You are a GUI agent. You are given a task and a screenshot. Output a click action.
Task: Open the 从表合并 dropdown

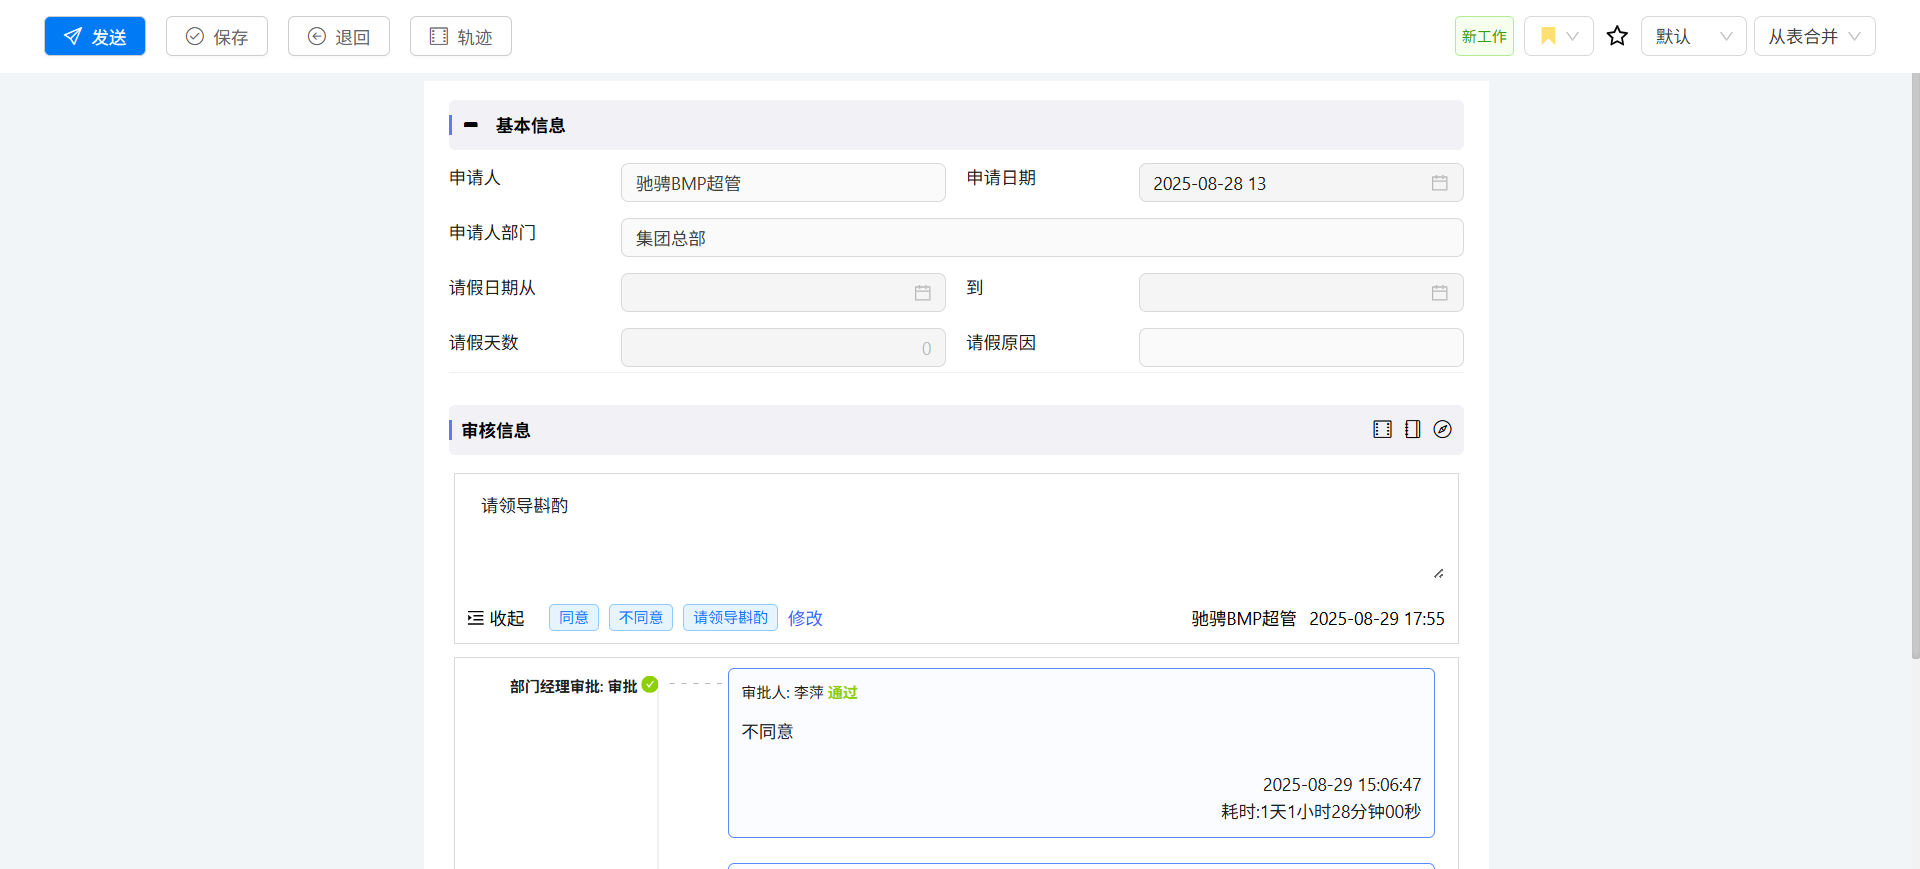(1814, 36)
